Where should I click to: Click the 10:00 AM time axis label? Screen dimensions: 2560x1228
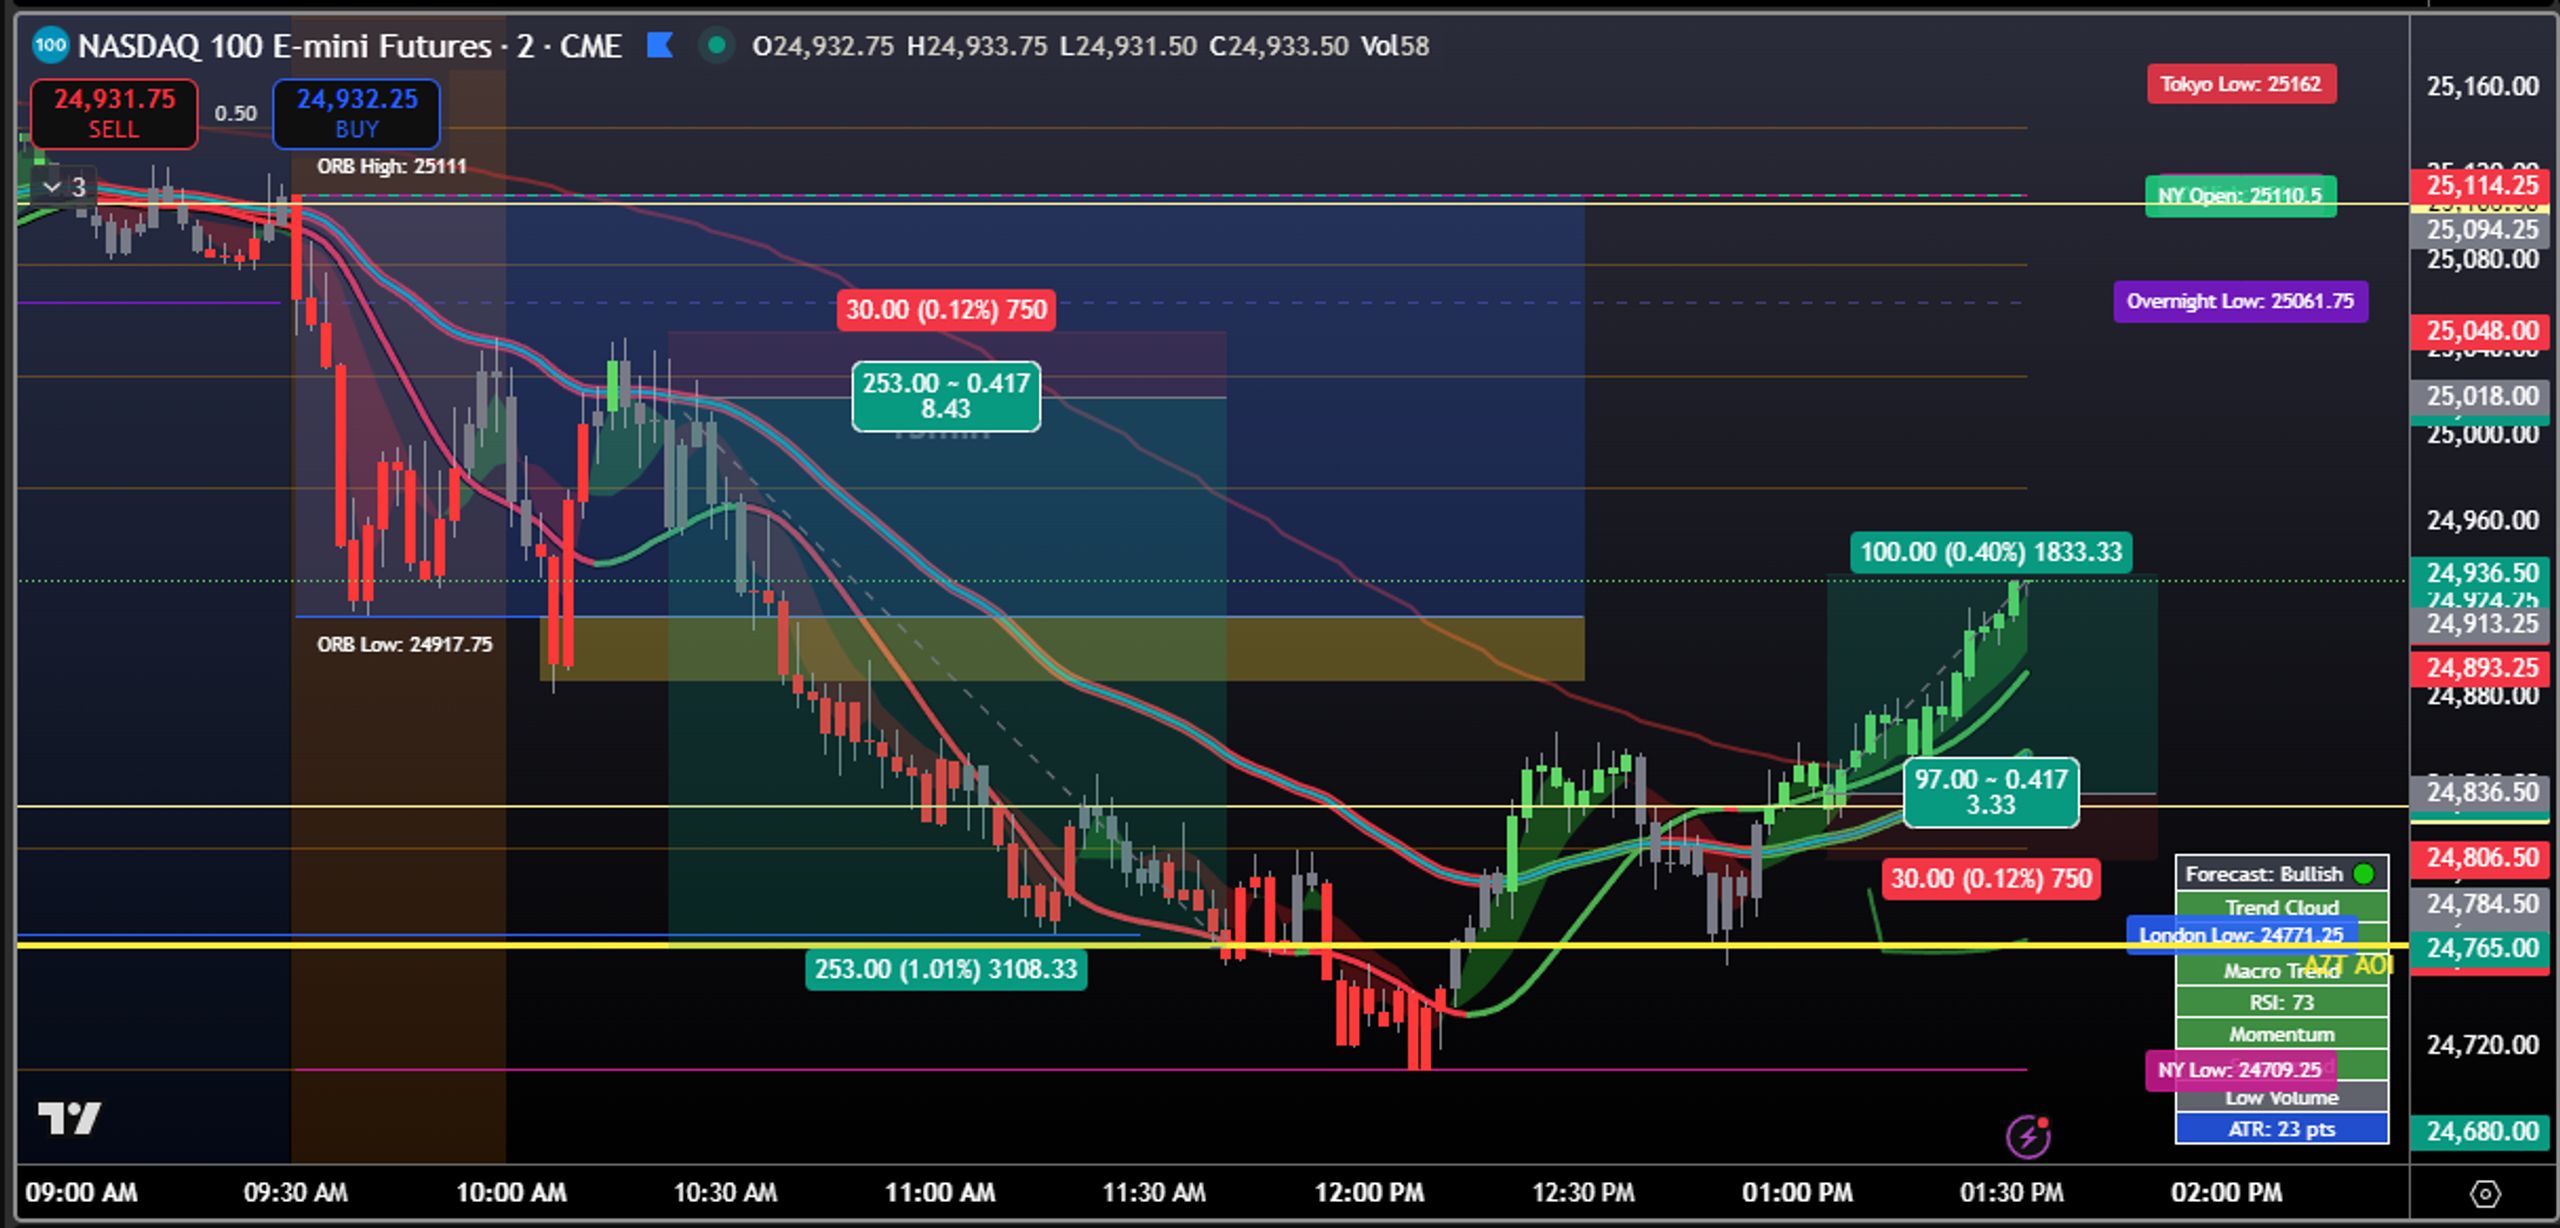point(511,1193)
